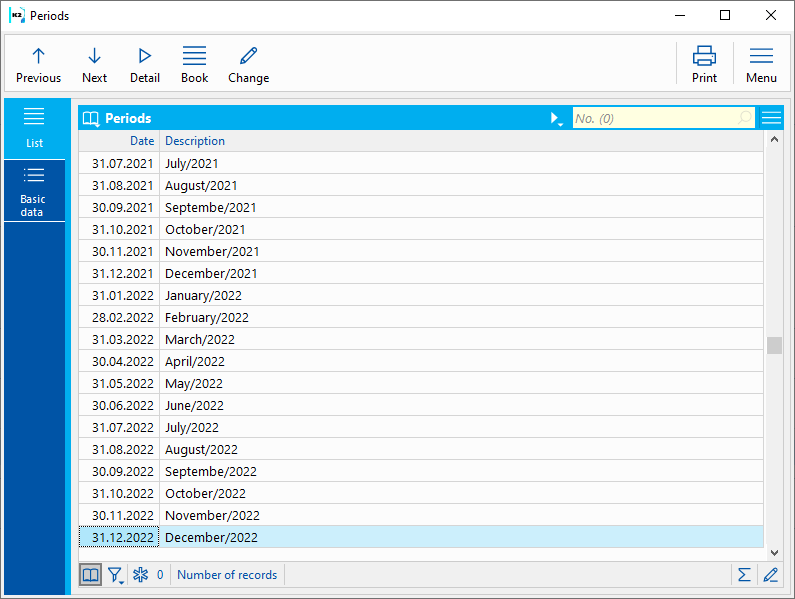
Task: Open the filter funnel dropdown
Action: point(116,575)
